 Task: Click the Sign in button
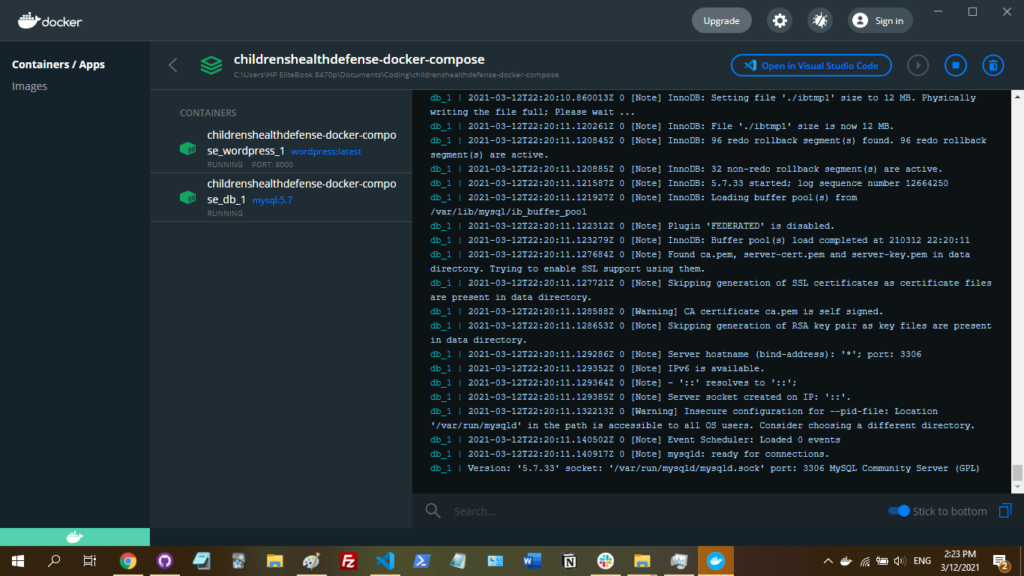tap(877, 20)
